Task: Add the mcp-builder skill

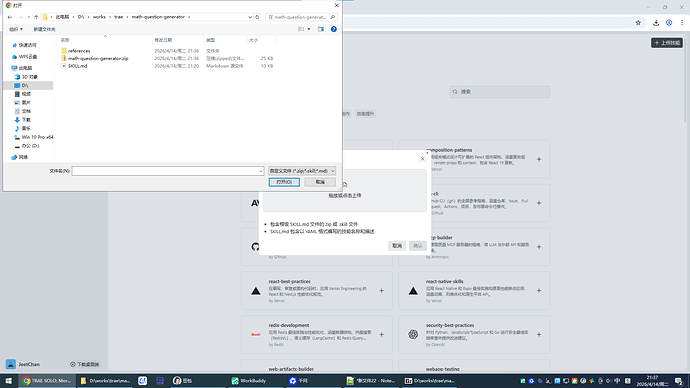Action: tap(539, 247)
